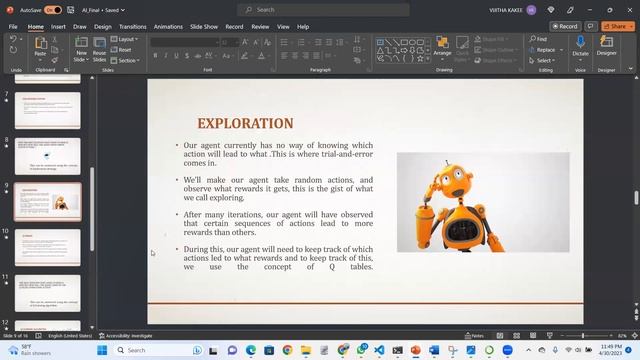640x360 pixels.
Task: Open the Windows Start menu
Action: click(102, 350)
